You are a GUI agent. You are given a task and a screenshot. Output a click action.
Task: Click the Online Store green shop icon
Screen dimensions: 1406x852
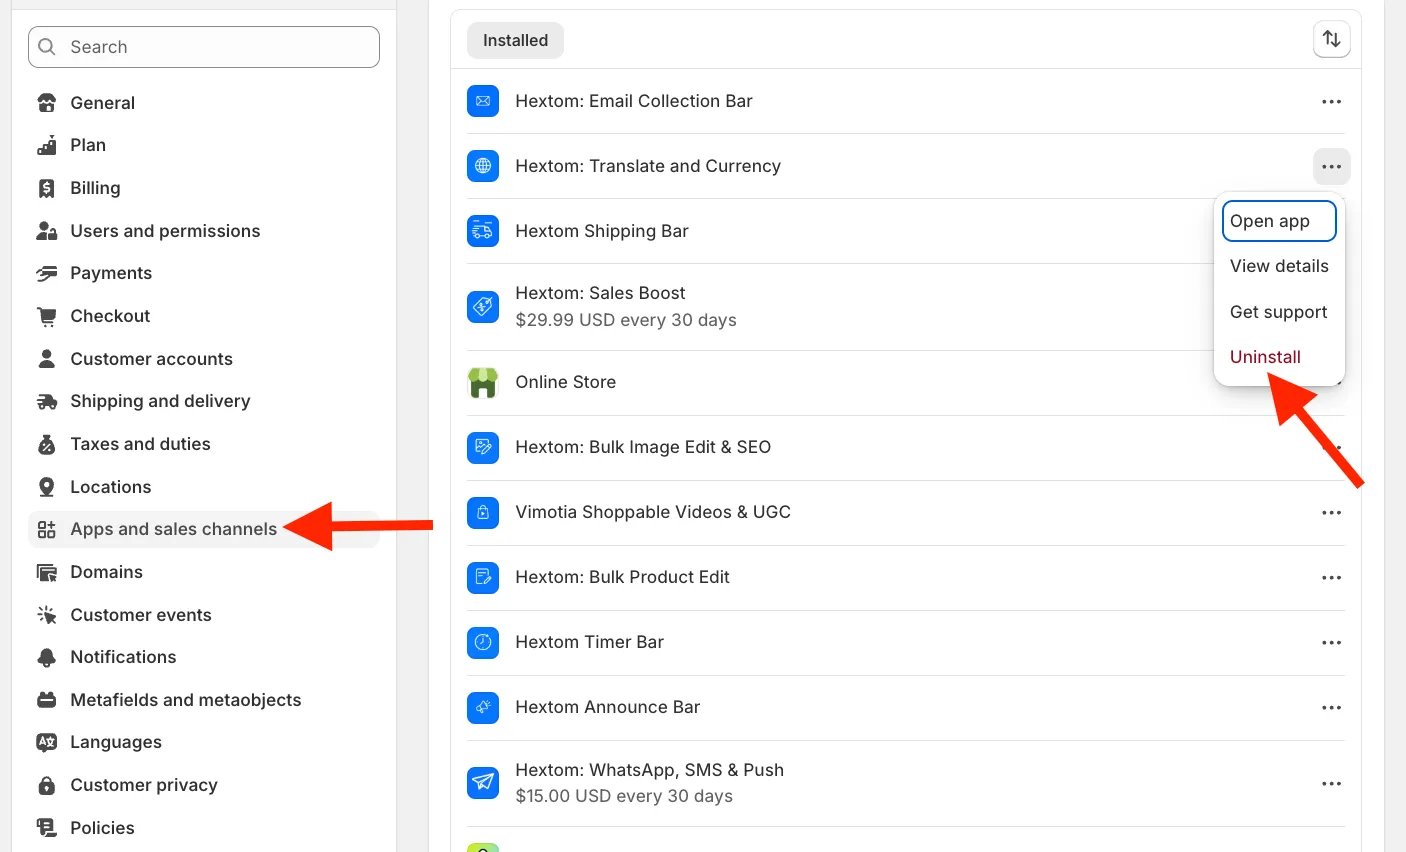483,382
